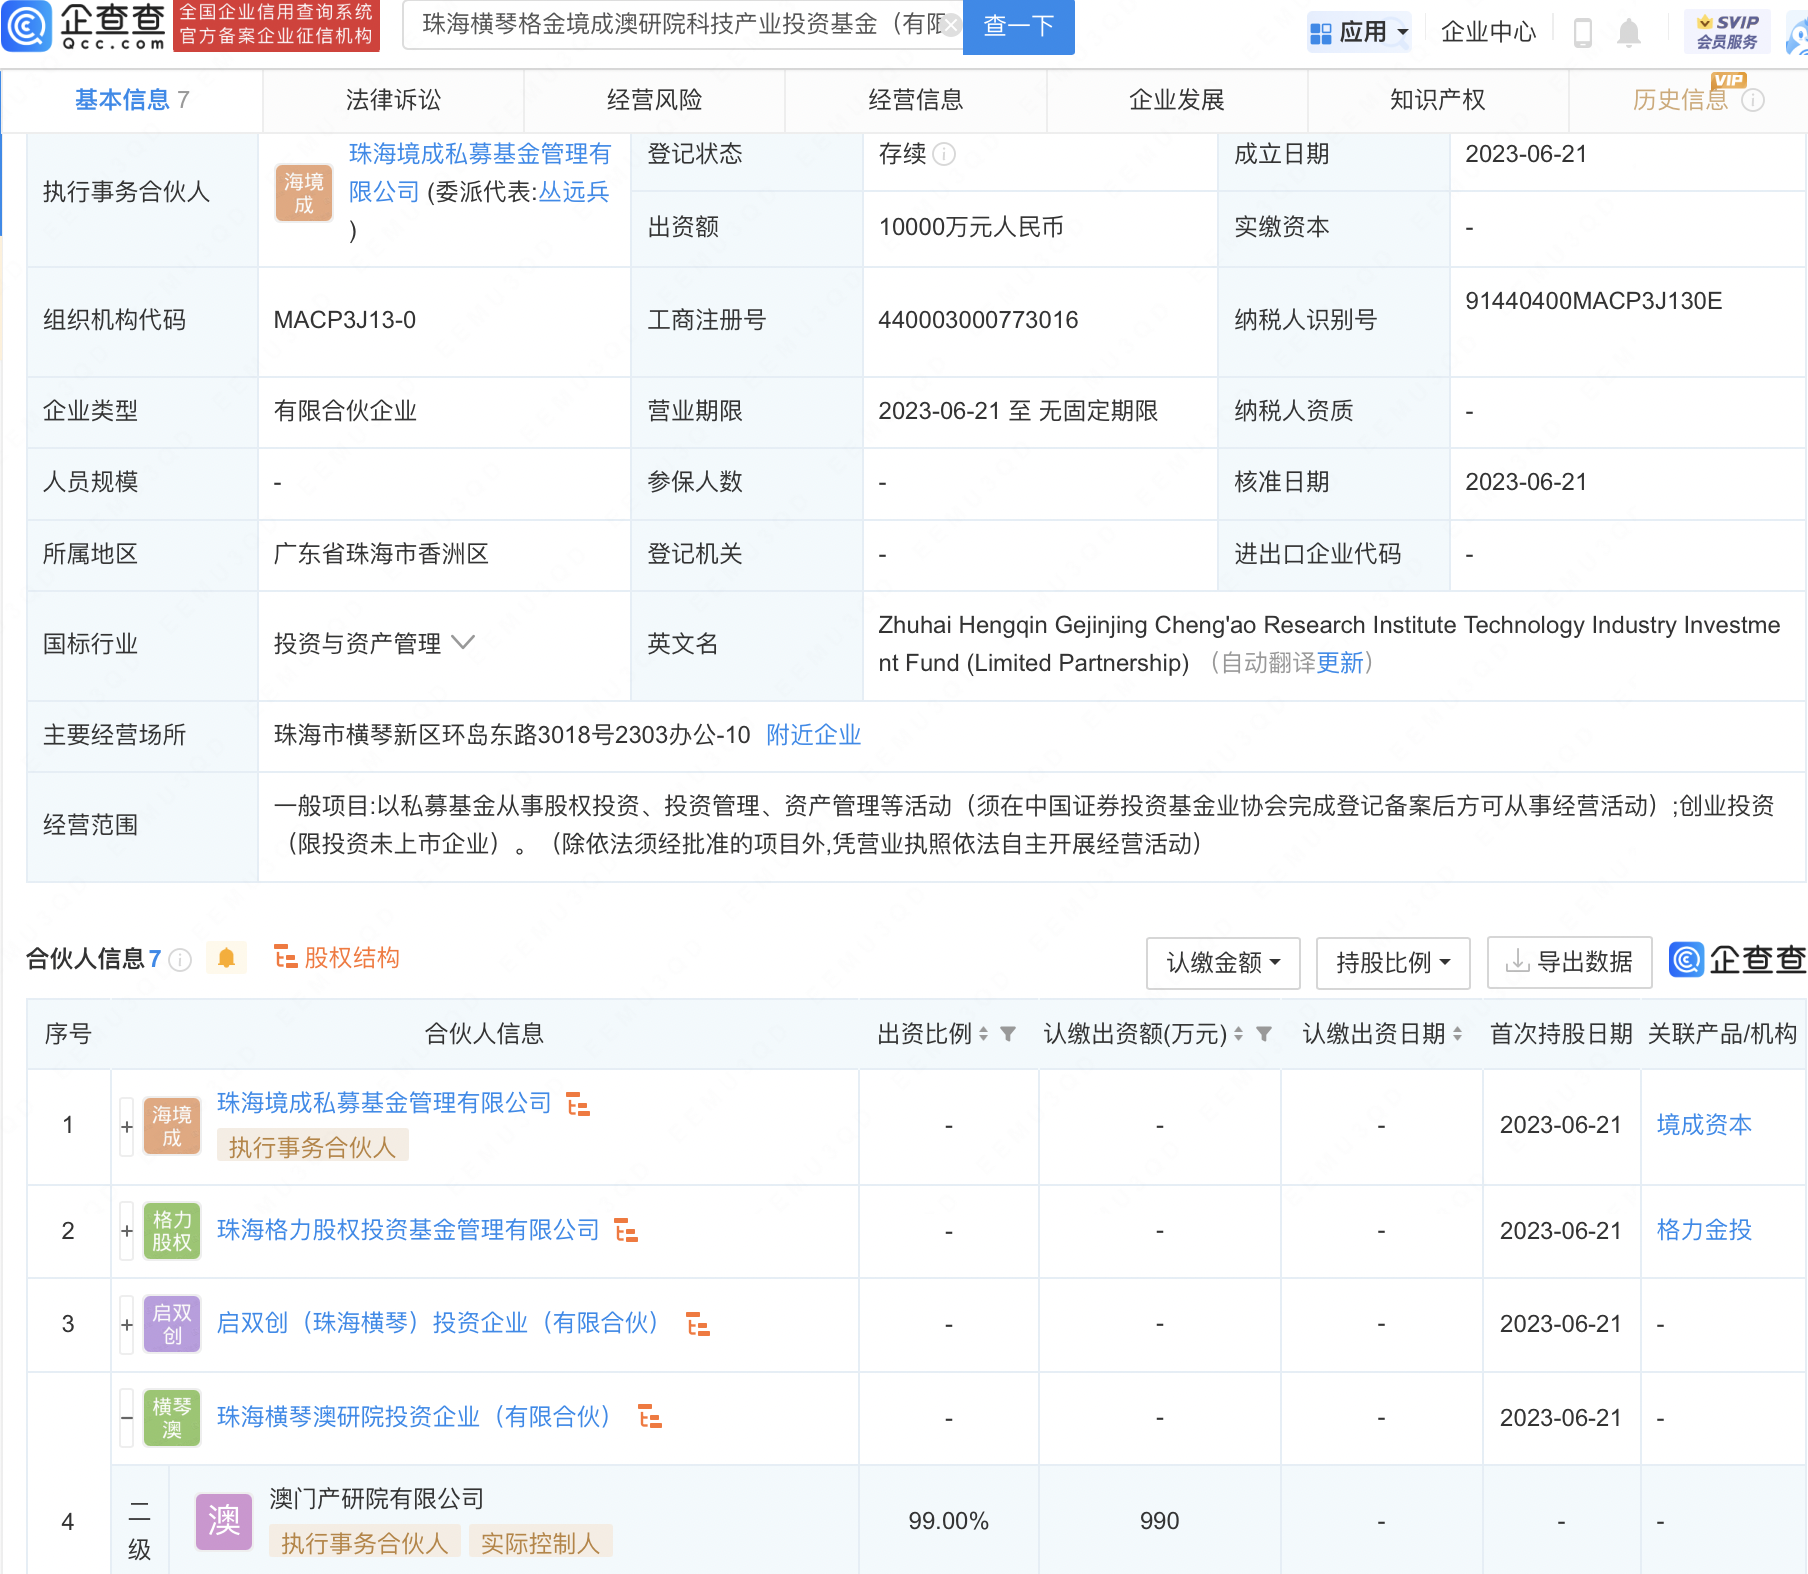1808x1574 pixels.
Task: Open the 应用 dropdown menu
Action: point(1360,32)
